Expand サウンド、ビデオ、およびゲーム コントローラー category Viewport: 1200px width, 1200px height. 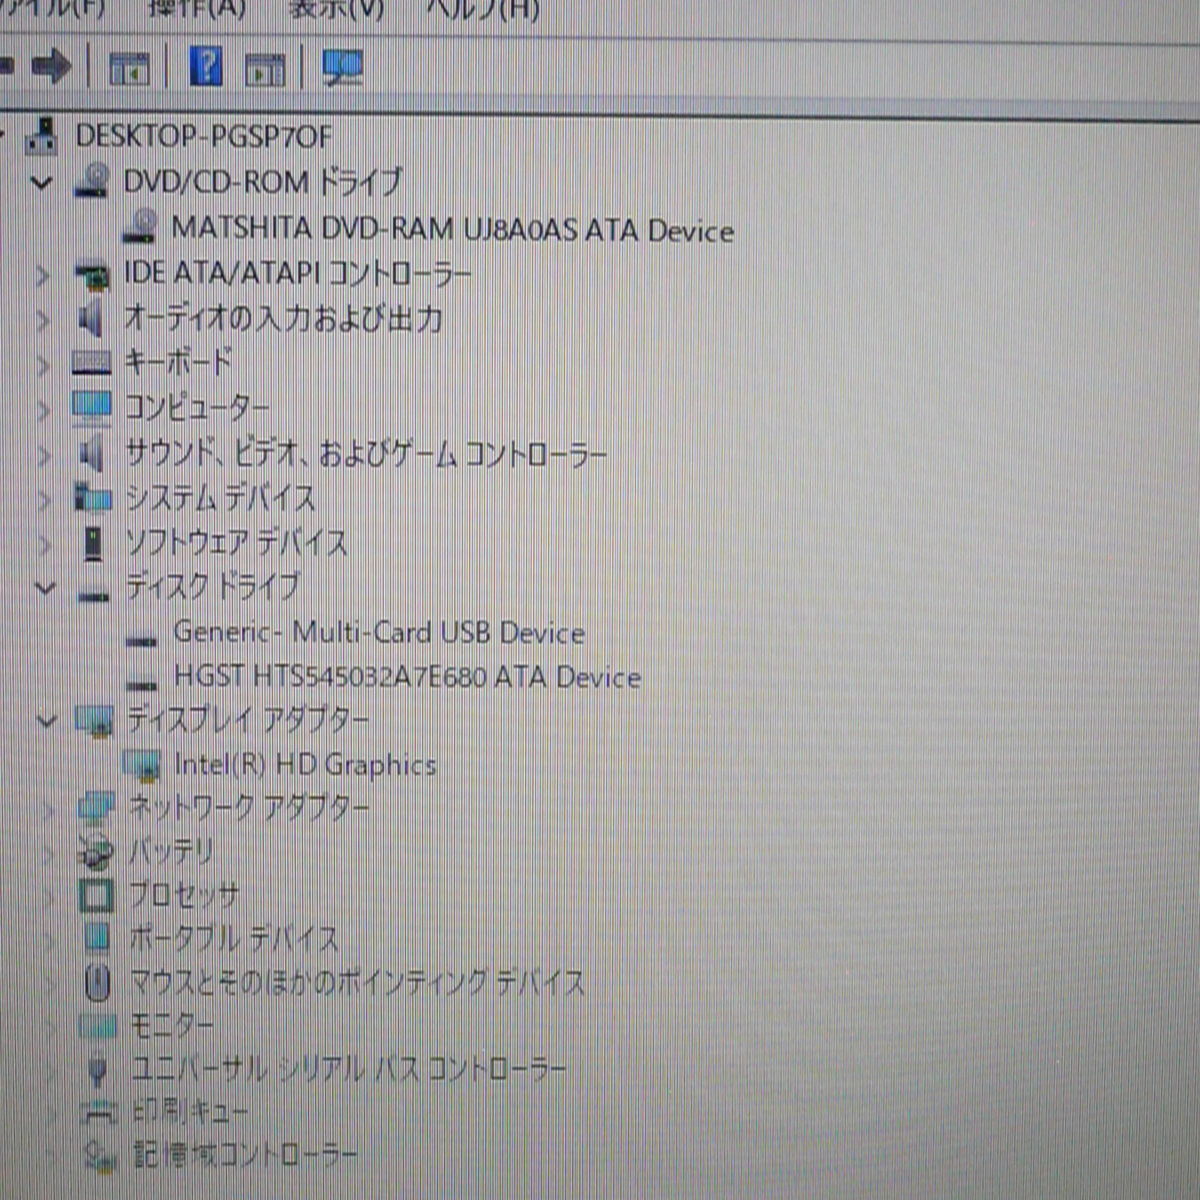[x=43, y=455]
